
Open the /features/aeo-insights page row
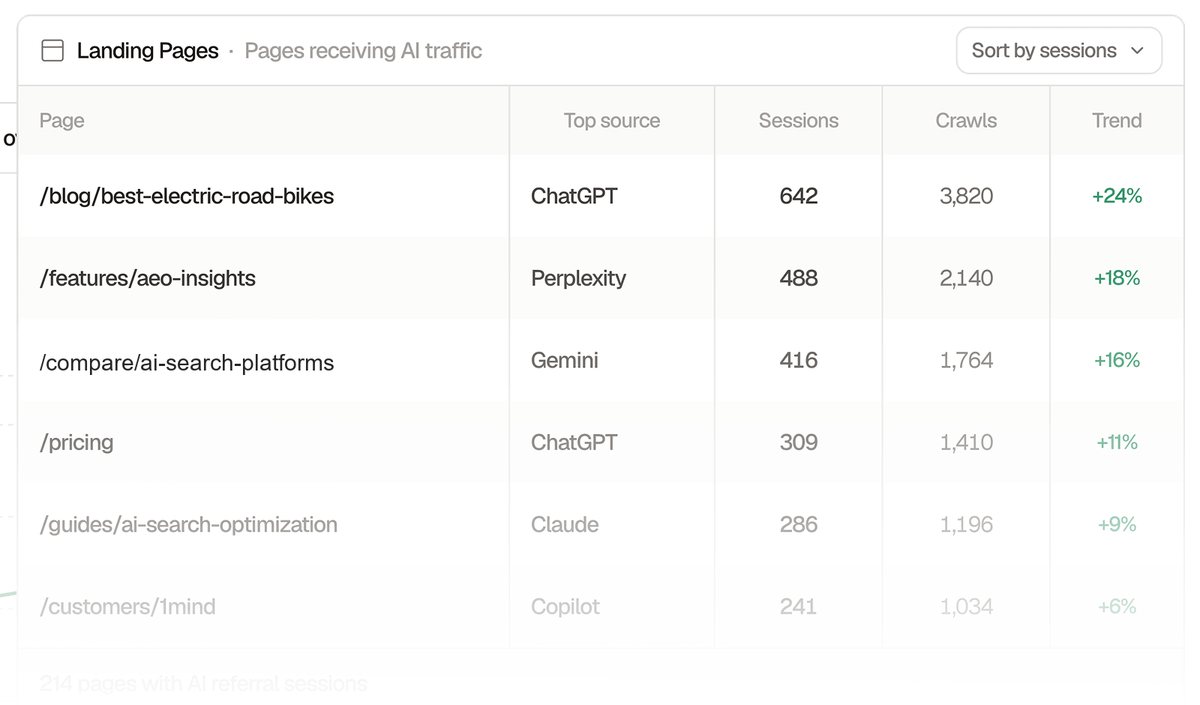point(600,278)
